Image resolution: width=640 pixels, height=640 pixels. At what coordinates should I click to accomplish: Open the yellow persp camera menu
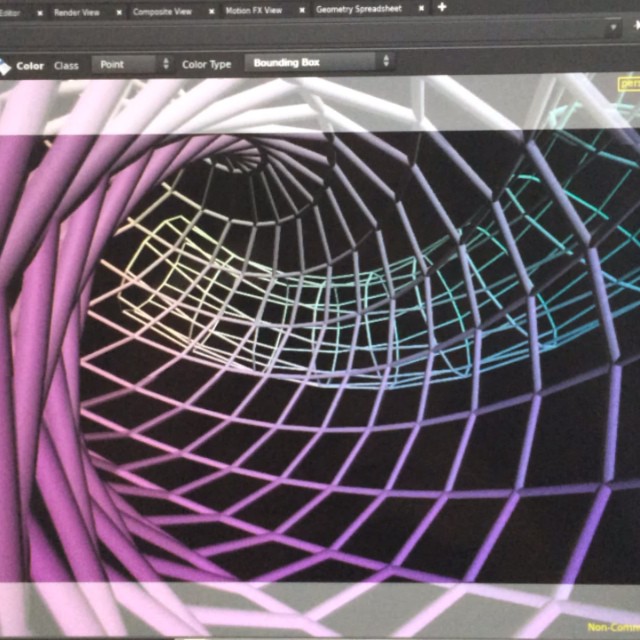tap(628, 85)
